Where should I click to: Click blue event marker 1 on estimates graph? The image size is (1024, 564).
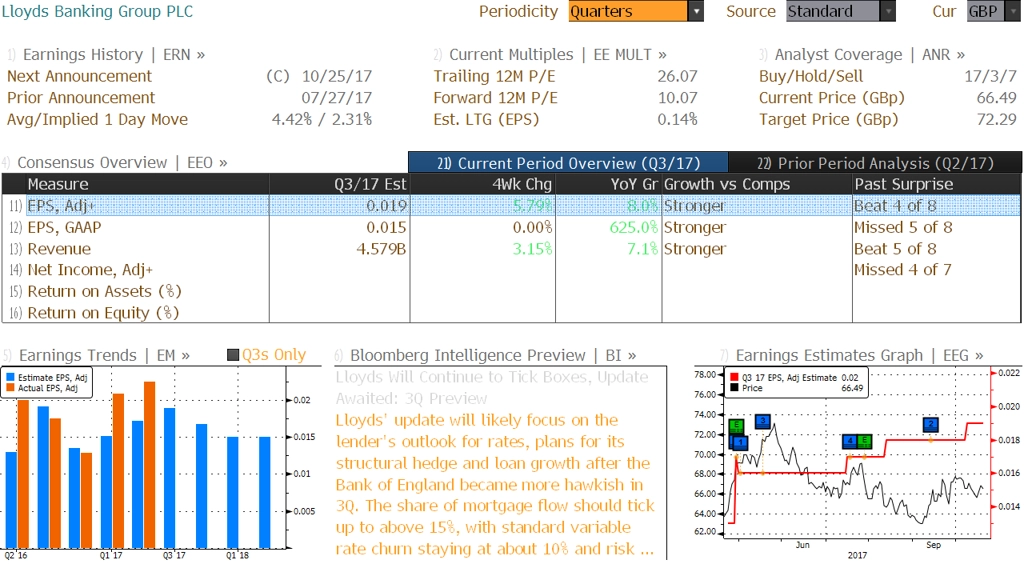pyautogui.click(x=740, y=443)
